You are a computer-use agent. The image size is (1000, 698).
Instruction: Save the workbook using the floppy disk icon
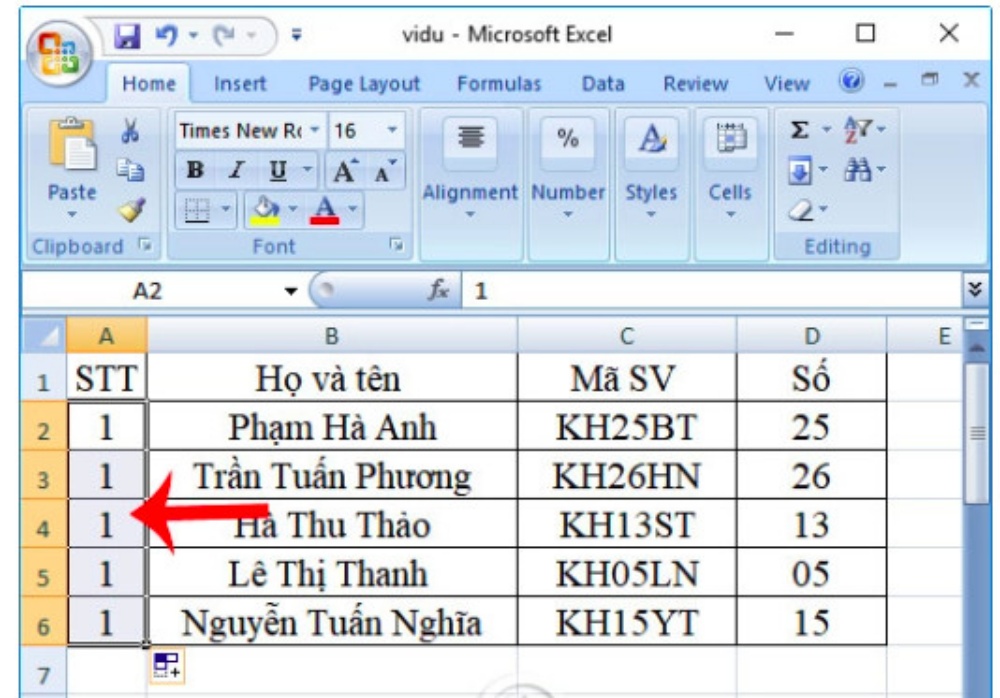[x=127, y=36]
